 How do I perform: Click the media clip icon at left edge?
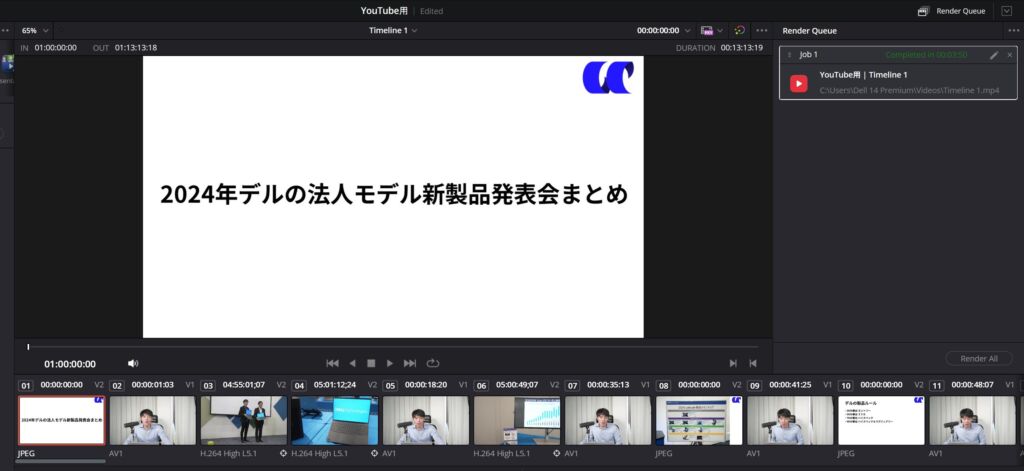click(7, 63)
